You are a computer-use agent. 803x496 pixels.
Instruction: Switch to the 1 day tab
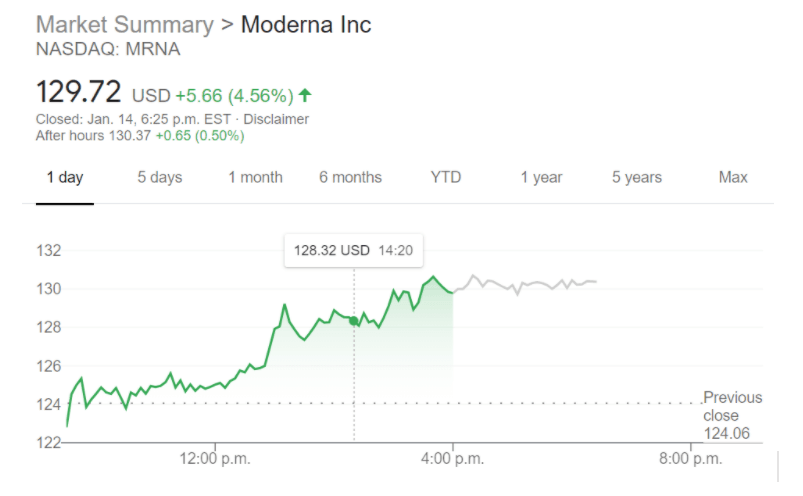[65, 177]
